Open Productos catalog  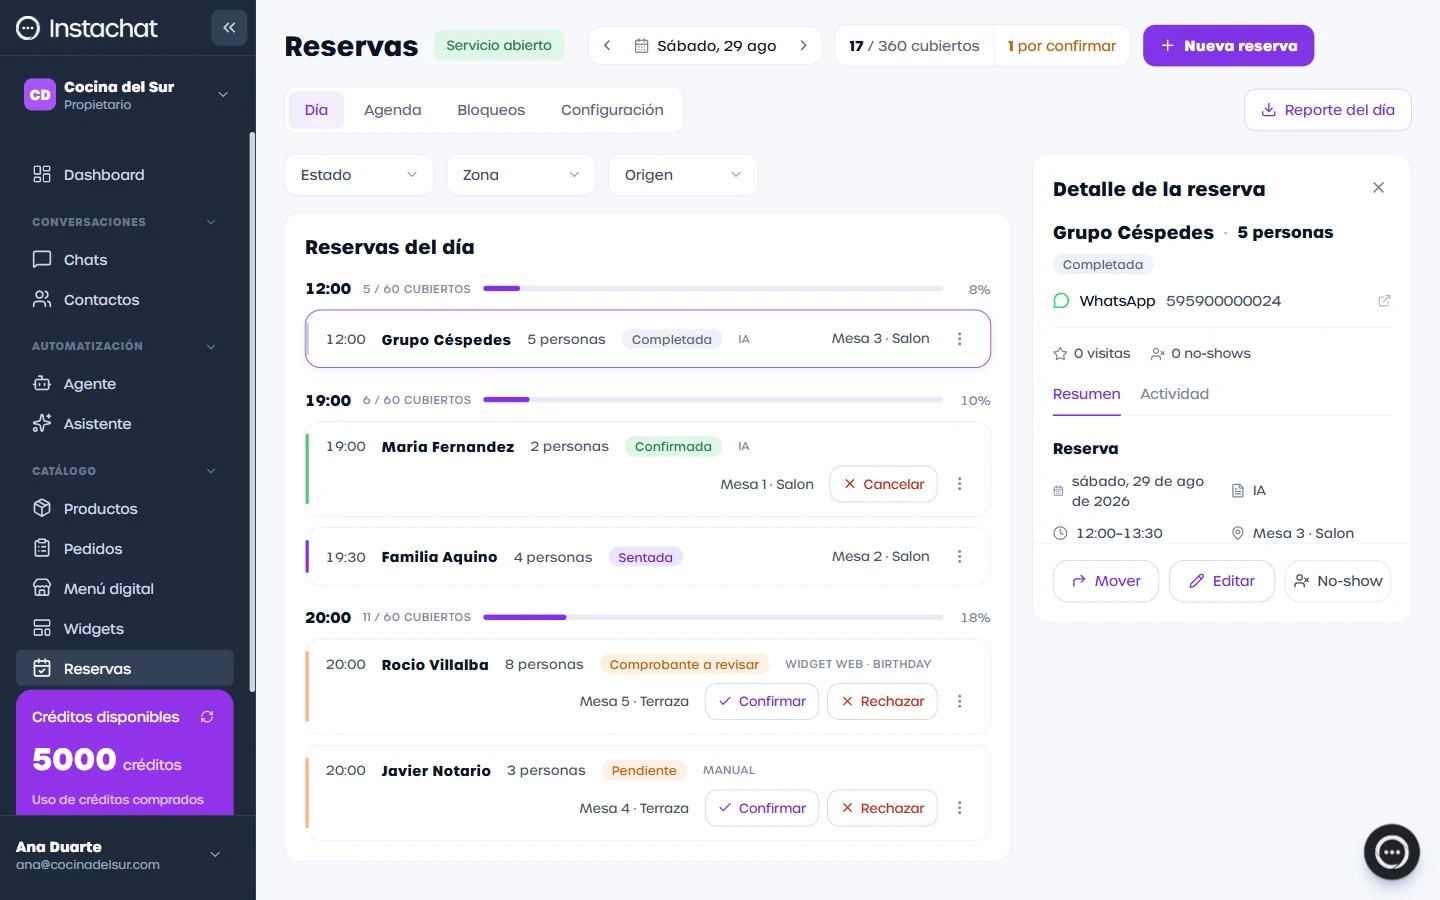(125, 509)
